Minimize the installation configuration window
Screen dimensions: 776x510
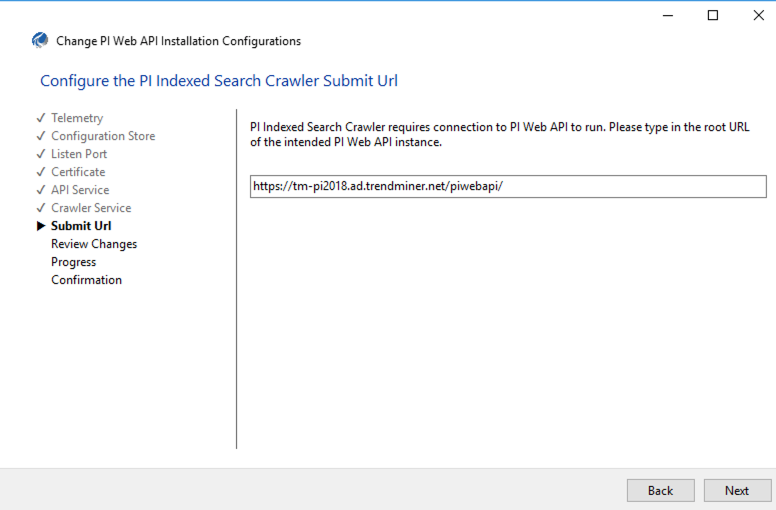pos(667,16)
